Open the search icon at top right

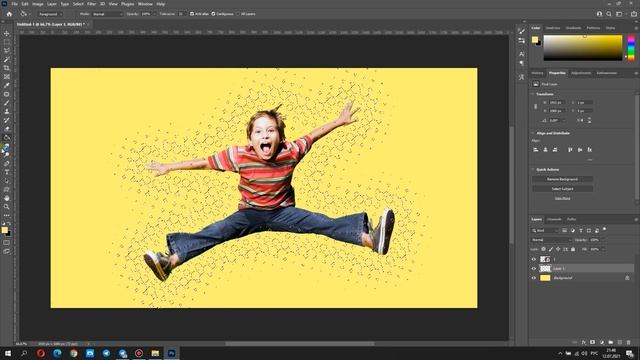(609, 14)
